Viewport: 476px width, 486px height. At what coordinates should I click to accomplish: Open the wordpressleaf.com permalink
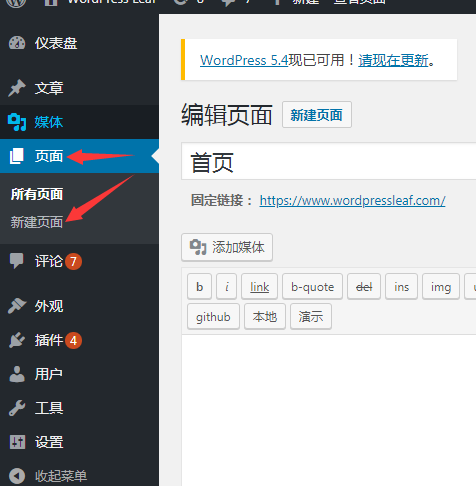(x=352, y=201)
